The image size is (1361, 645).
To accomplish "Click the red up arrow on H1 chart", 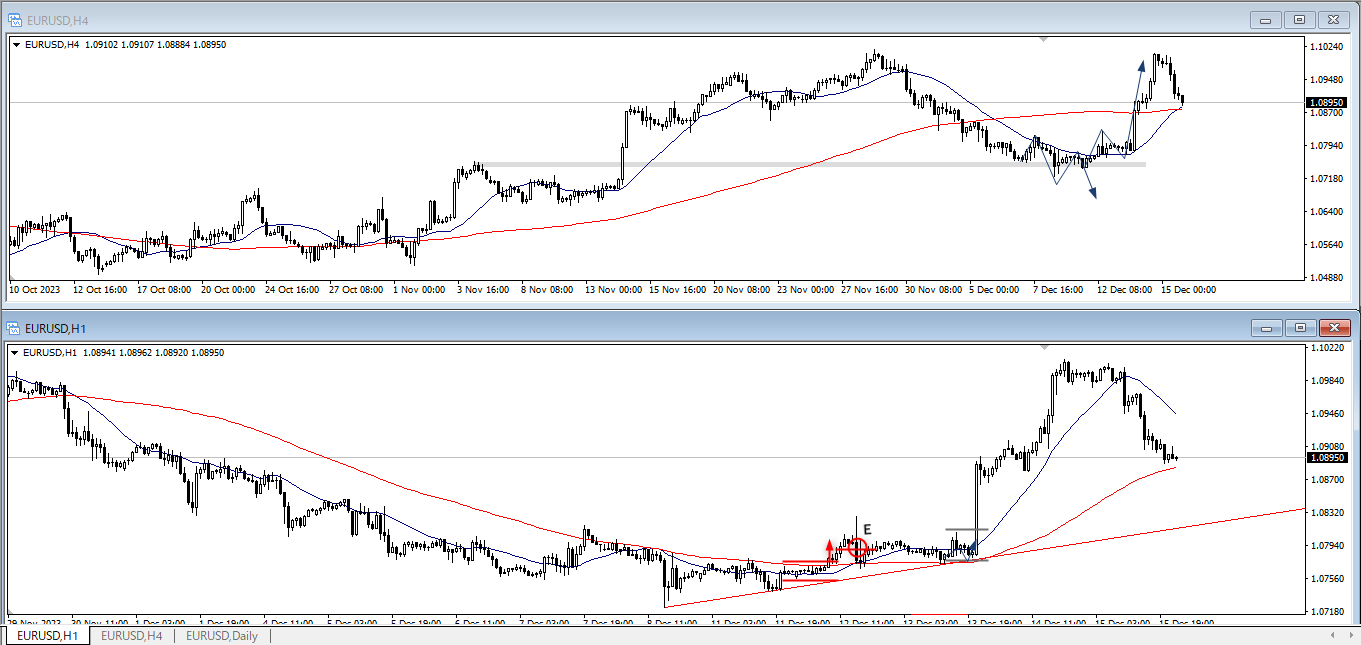I will pyautogui.click(x=829, y=549).
